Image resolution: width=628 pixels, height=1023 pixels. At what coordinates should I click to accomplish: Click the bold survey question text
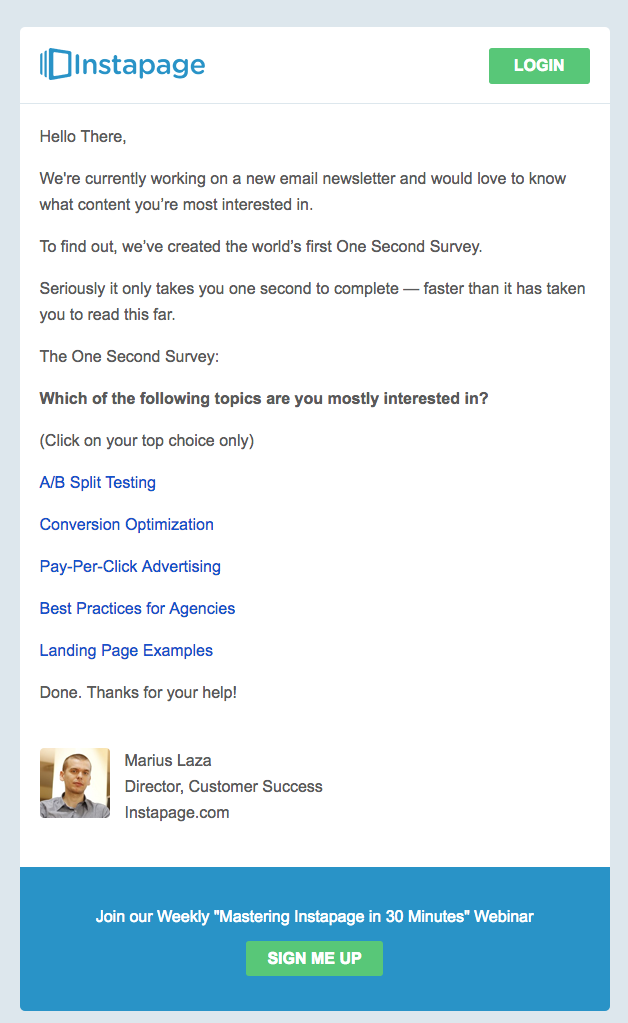pyautogui.click(x=264, y=398)
